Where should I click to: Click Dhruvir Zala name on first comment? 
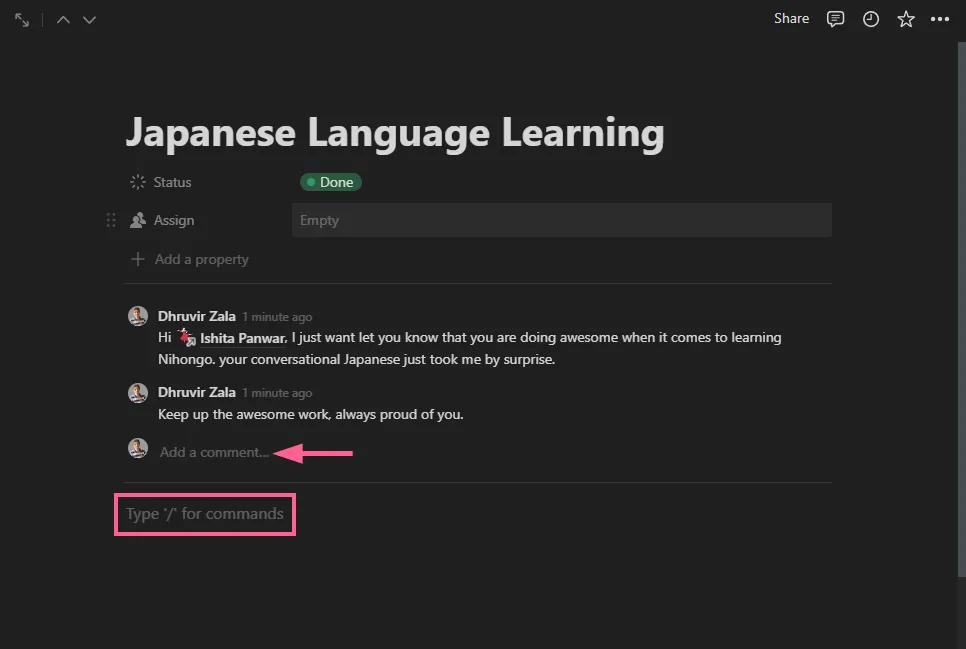tap(197, 316)
